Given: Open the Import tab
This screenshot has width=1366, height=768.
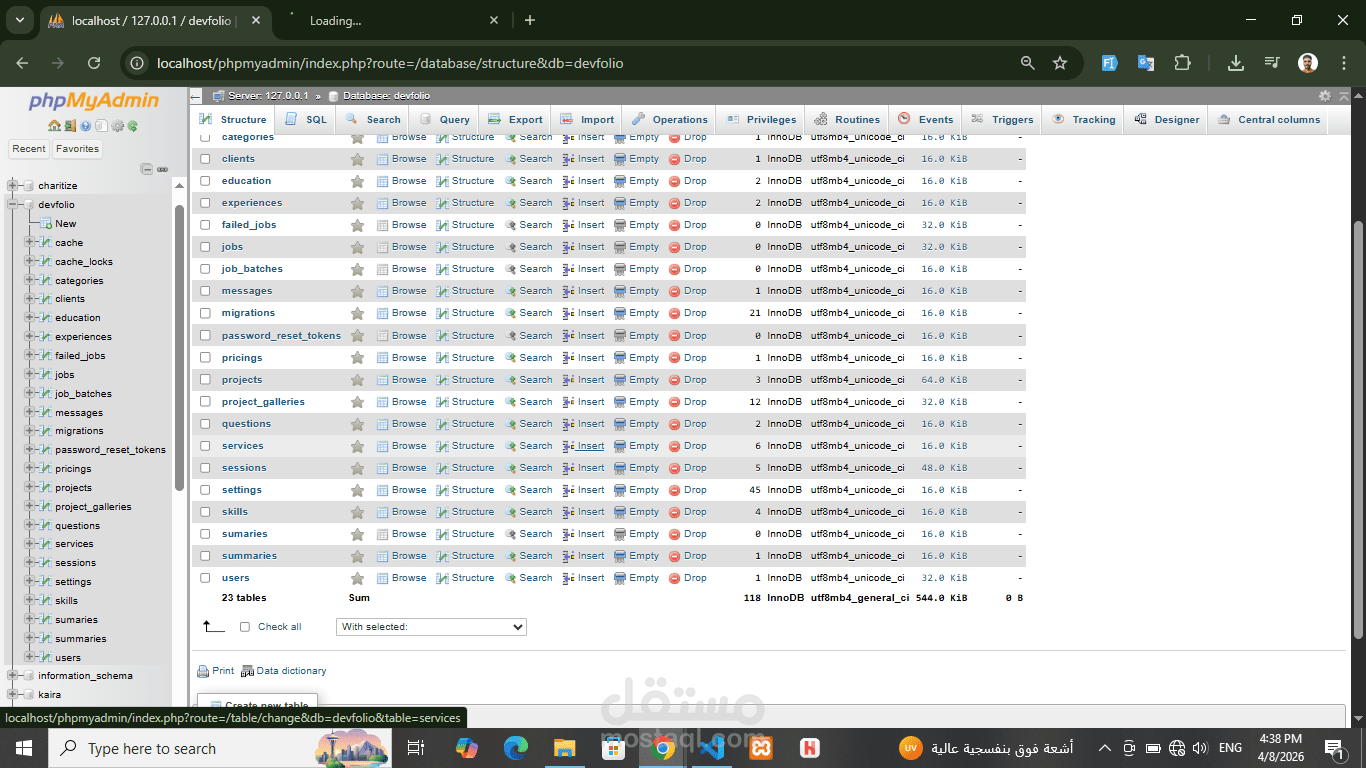Looking at the screenshot, I should click(587, 119).
